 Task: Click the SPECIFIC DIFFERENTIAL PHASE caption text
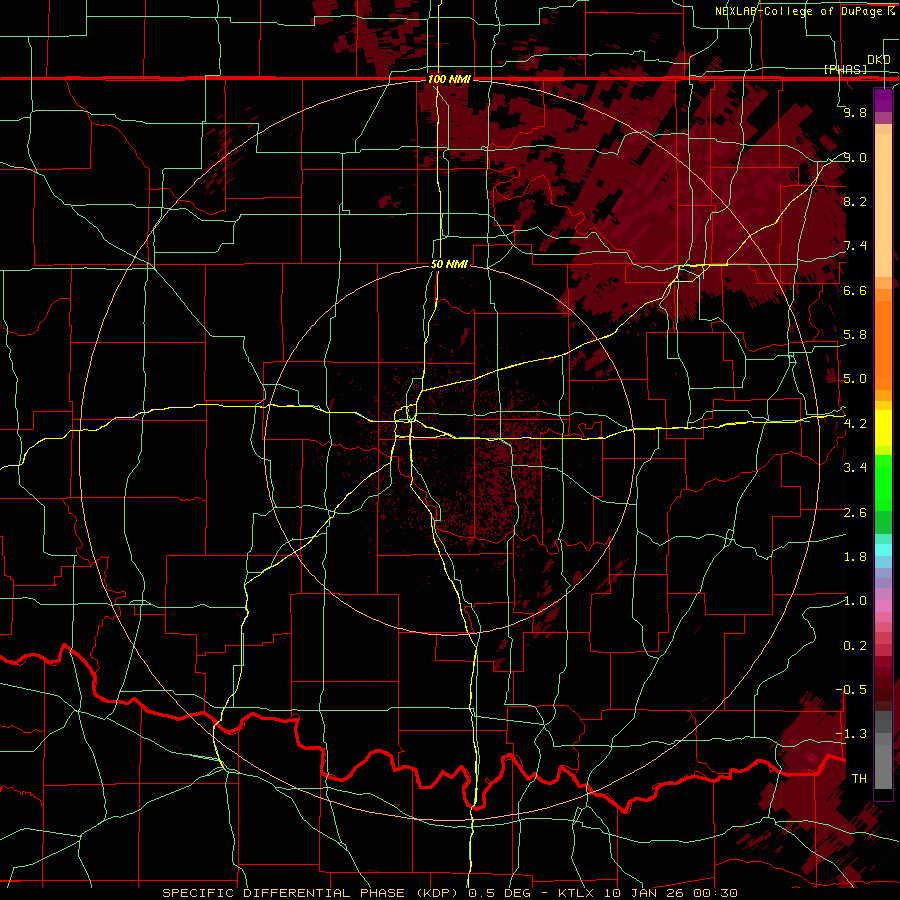(286, 893)
